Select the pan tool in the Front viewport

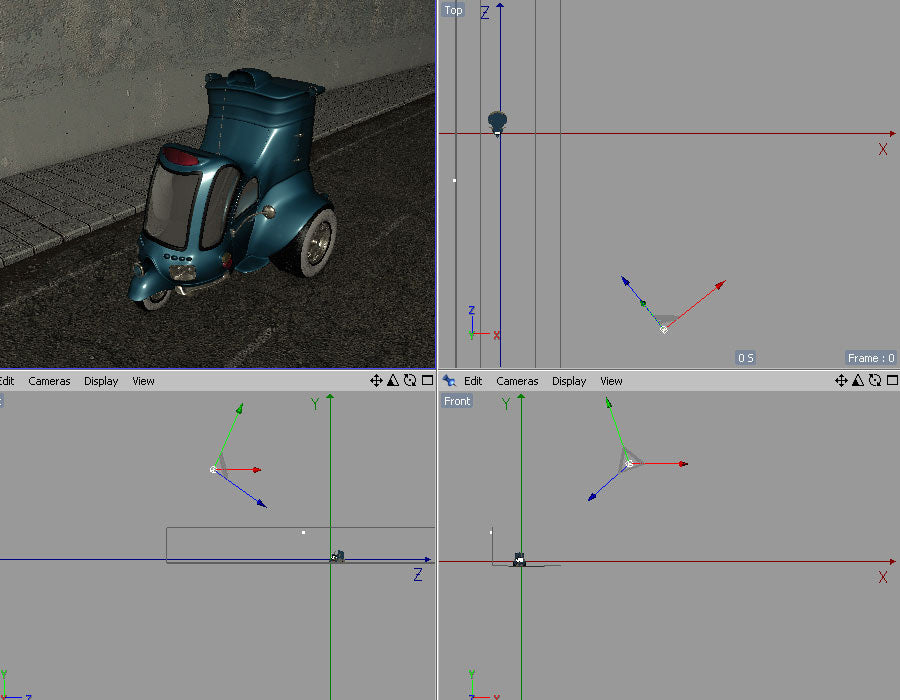click(x=843, y=380)
